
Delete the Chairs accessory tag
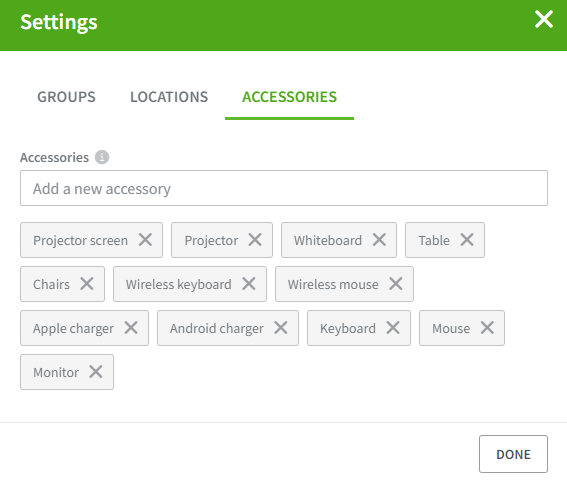[87, 284]
